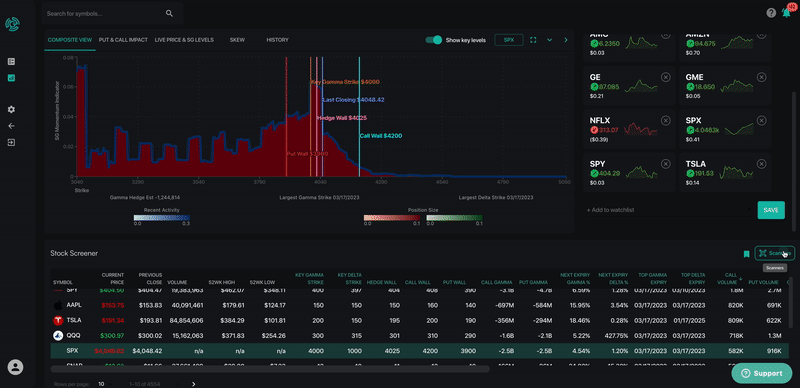Remove SPX from the watchlist
Viewport: 800px width, 388px height.
(x=761, y=120)
